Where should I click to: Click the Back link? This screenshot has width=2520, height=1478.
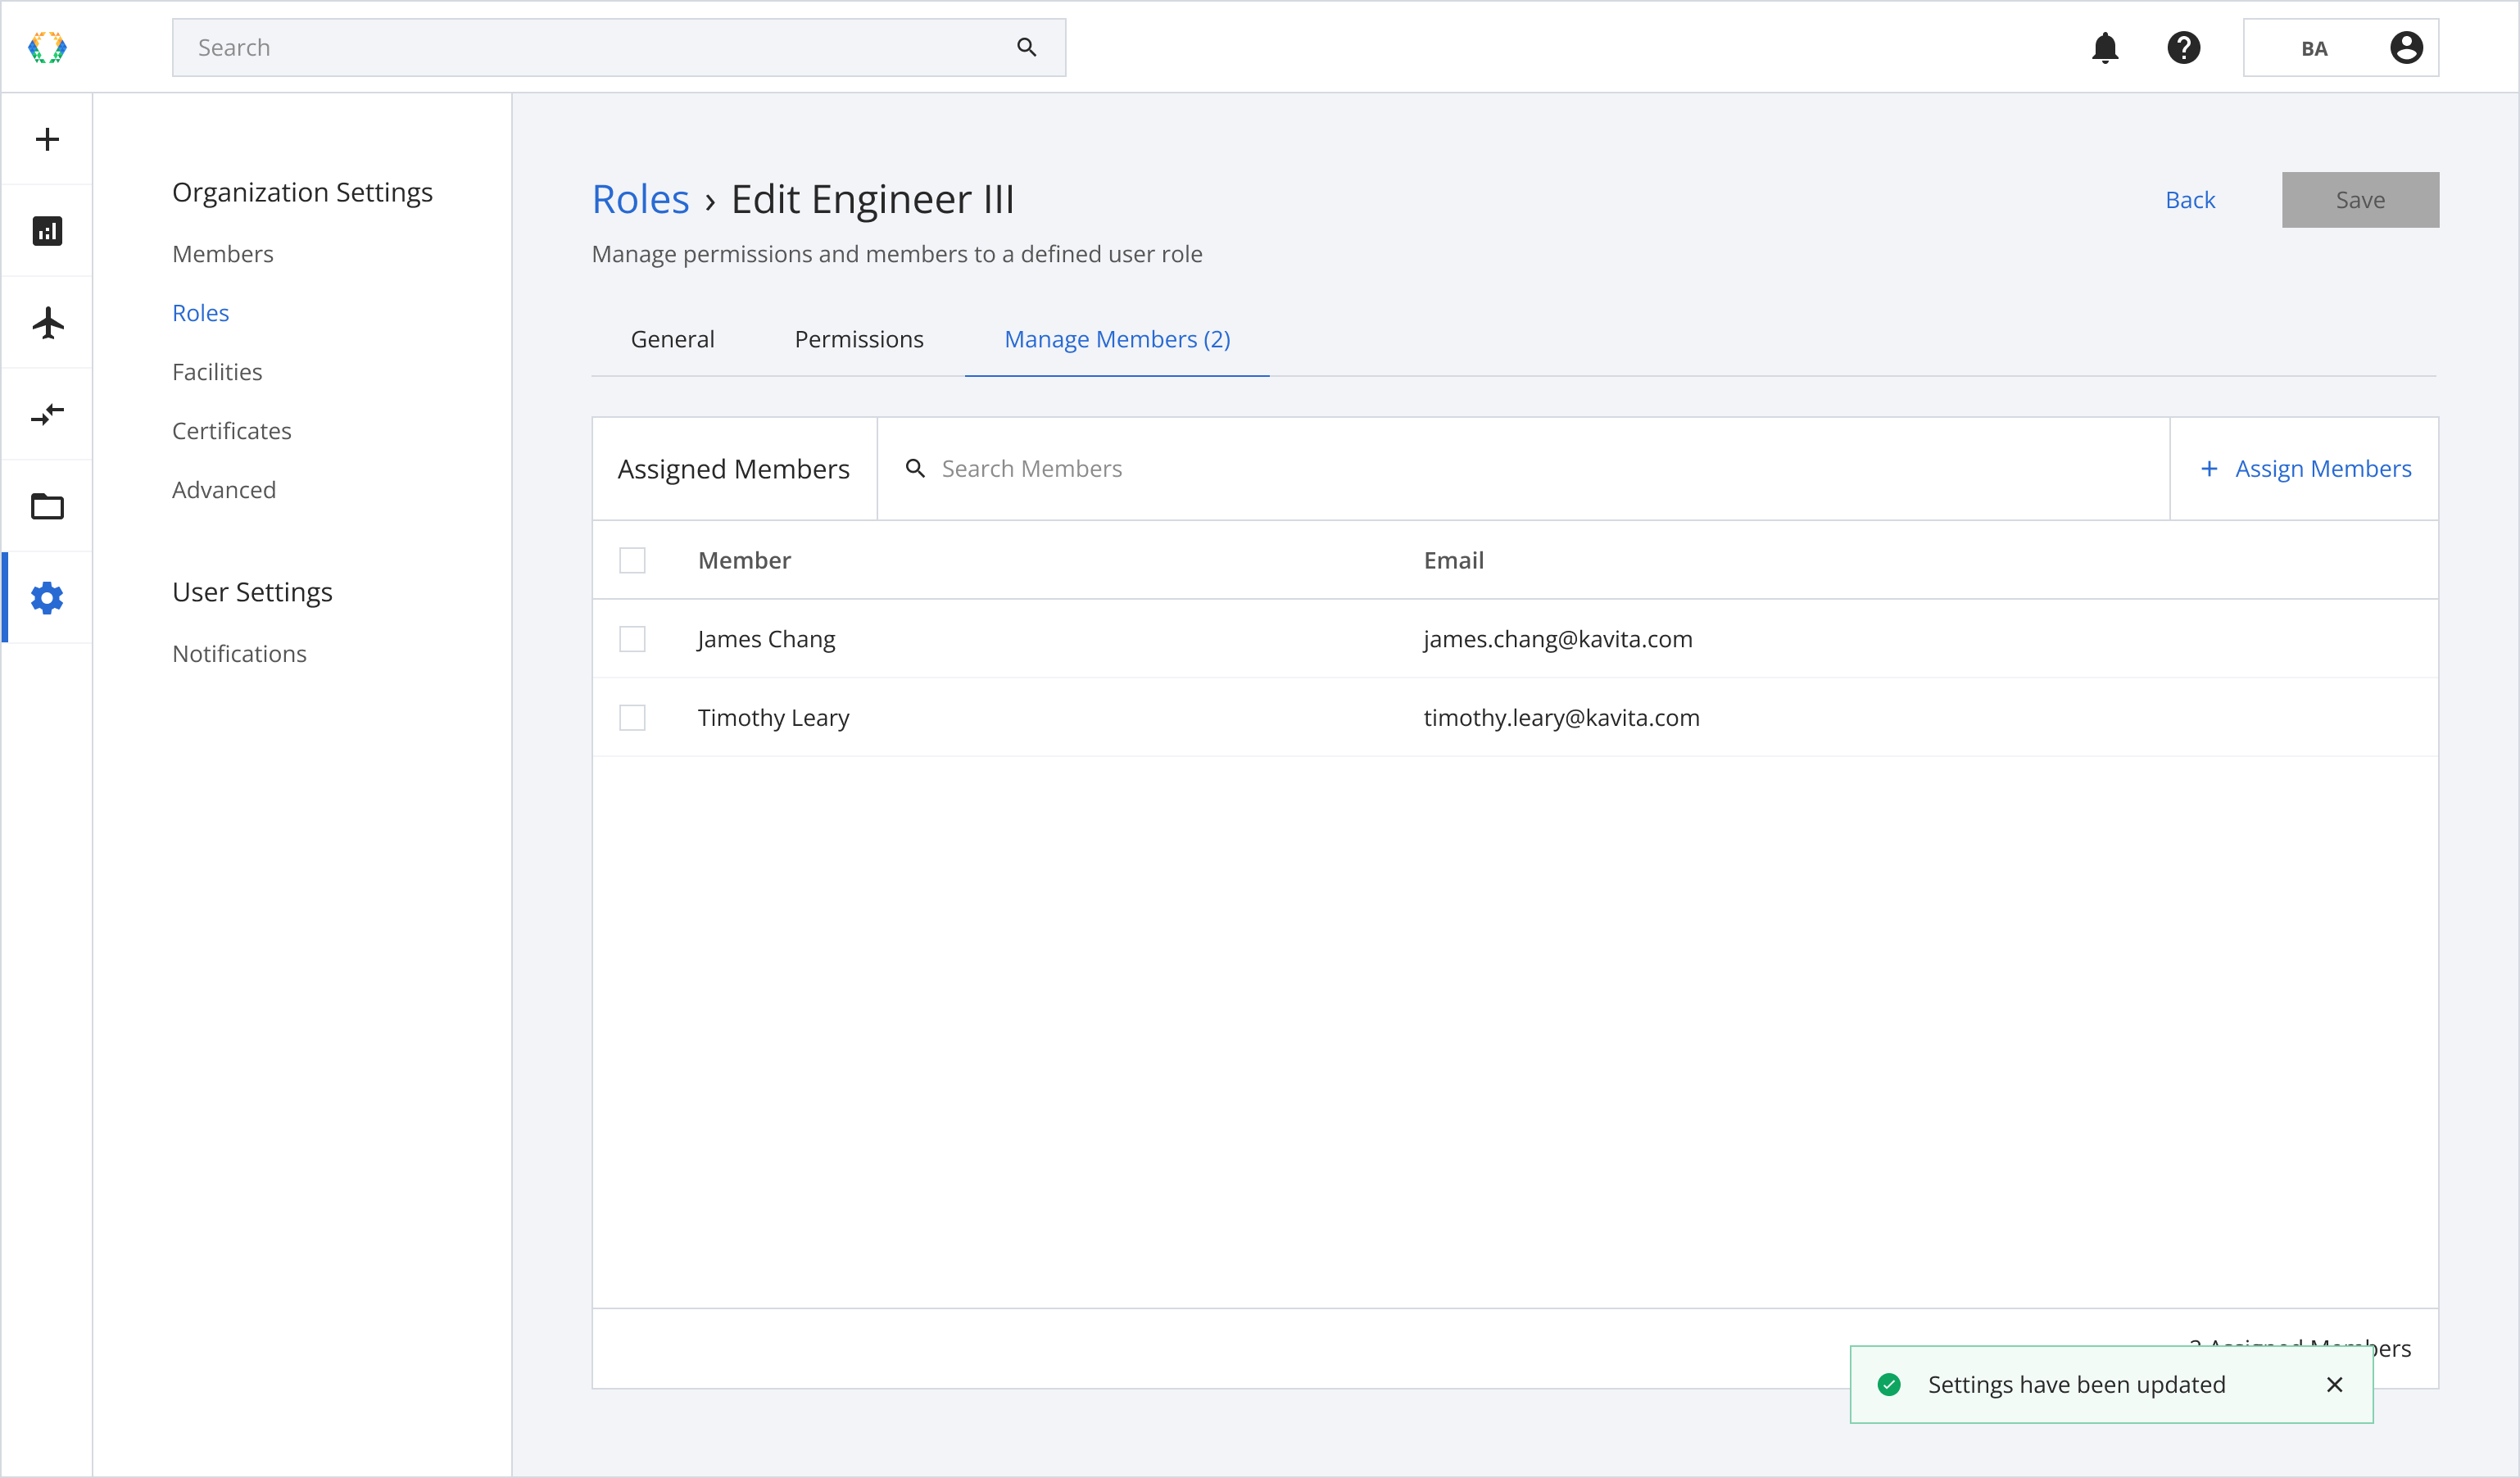(2190, 200)
